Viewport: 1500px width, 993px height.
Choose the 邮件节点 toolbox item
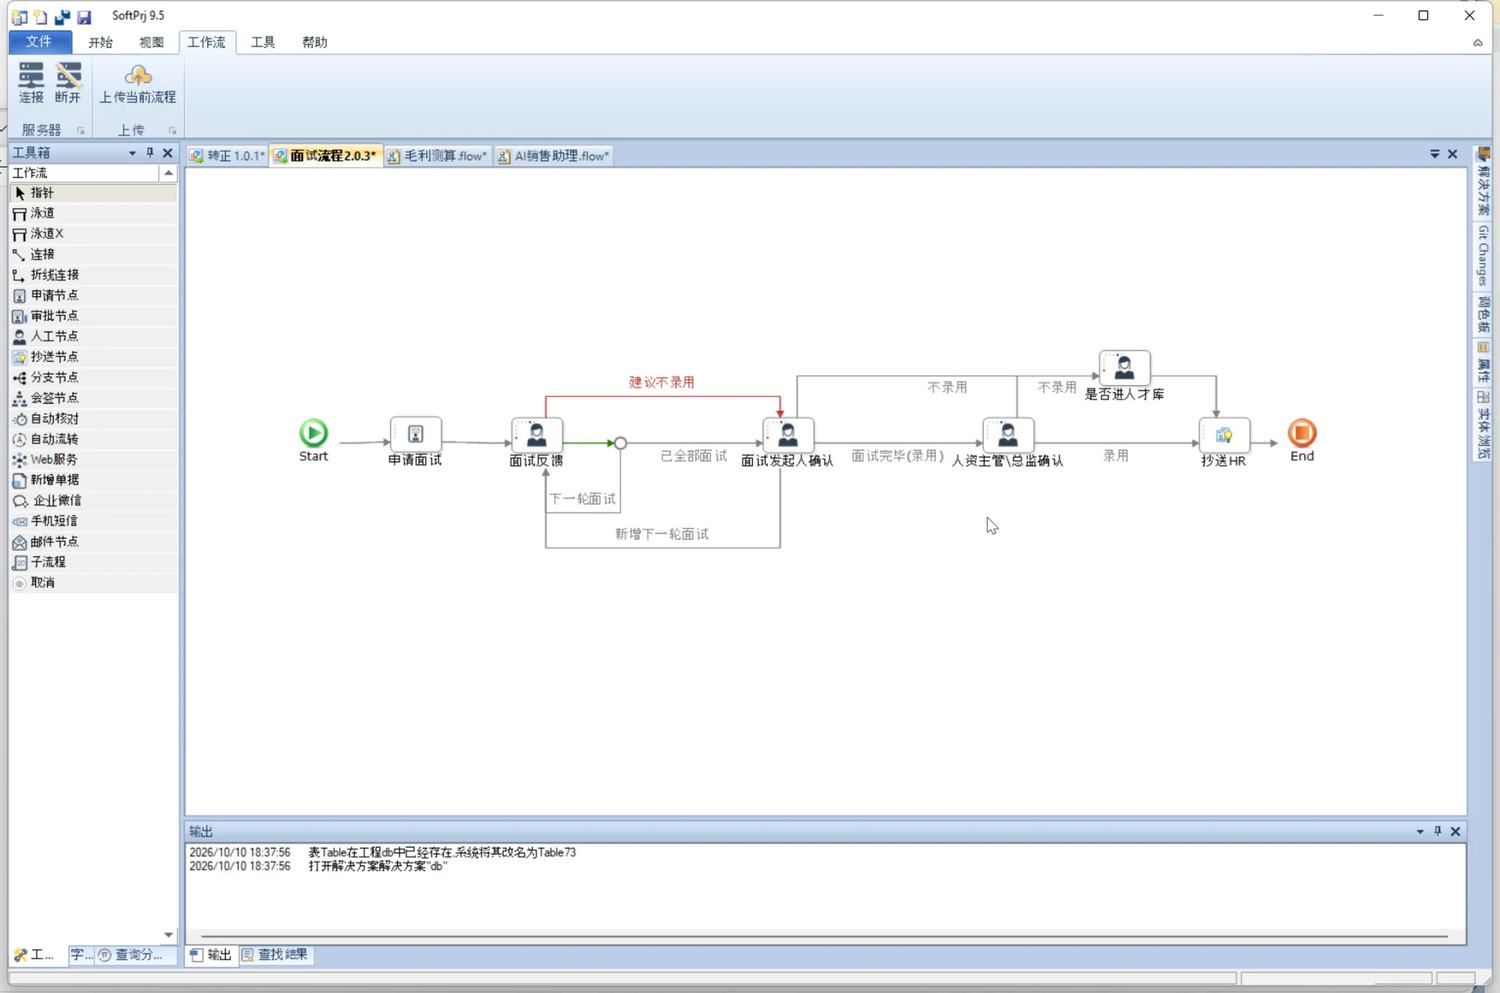point(93,541)
